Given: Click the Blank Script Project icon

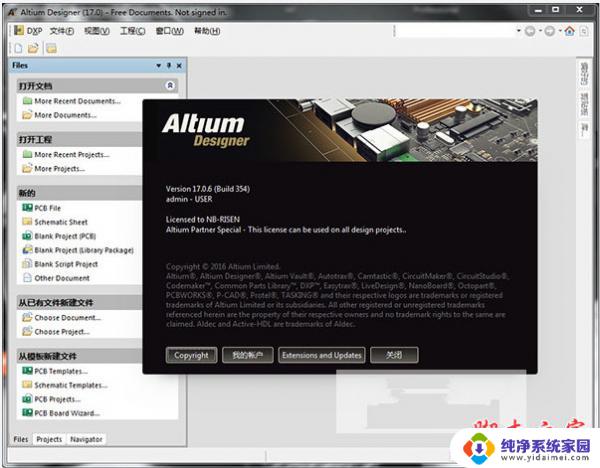Looking at the screenshot, I should pyautogui.click(x=27, y=264).
